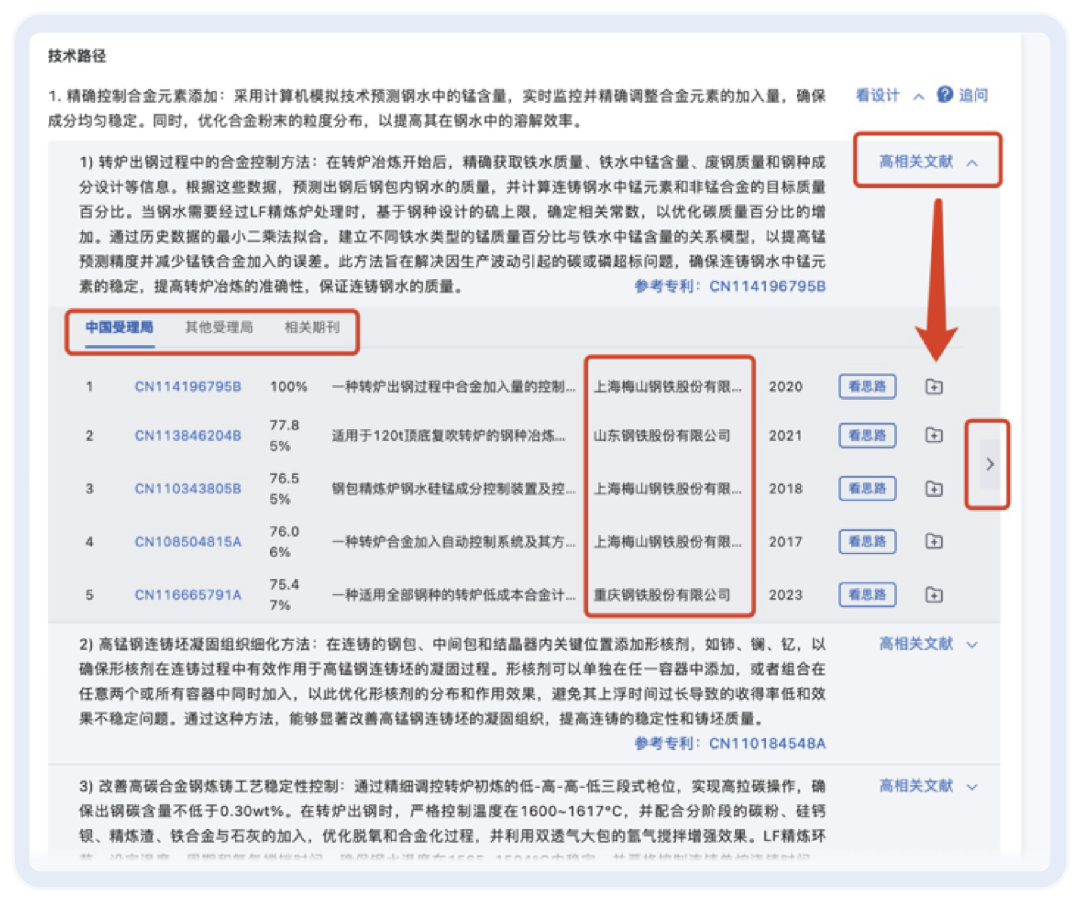Click the right arrow to view next page

tap(989, 464)
